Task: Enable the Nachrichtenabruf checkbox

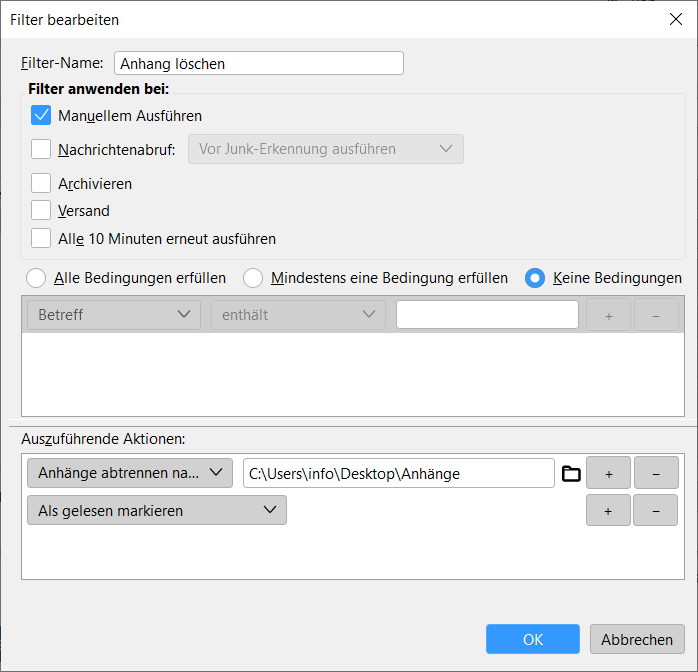Action: 41,150
